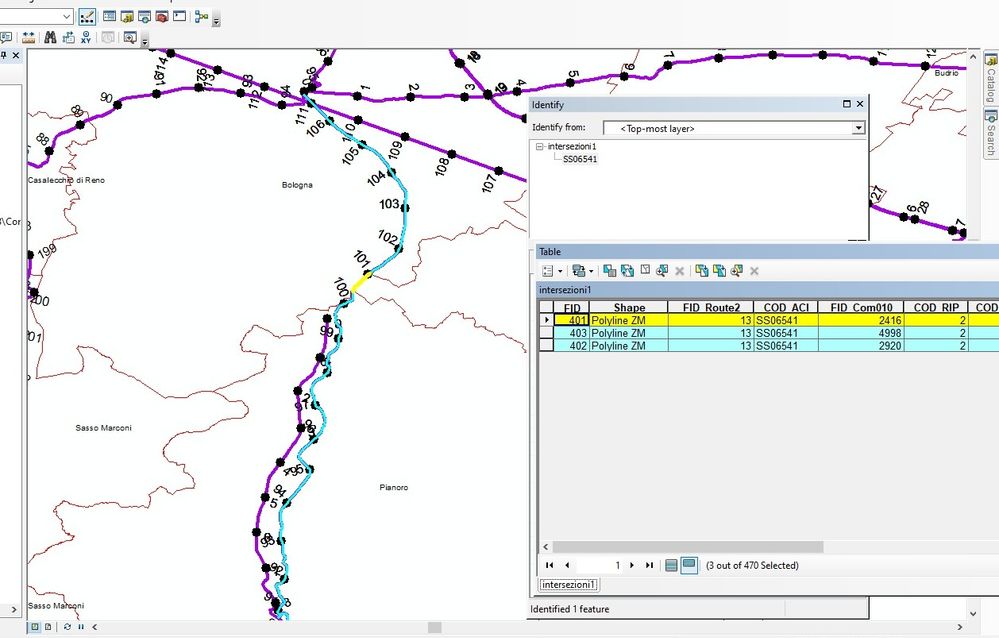Screen dimensions: 999x638
Task: Click Zoom To Highlighted icon
Action: point(737,271)
